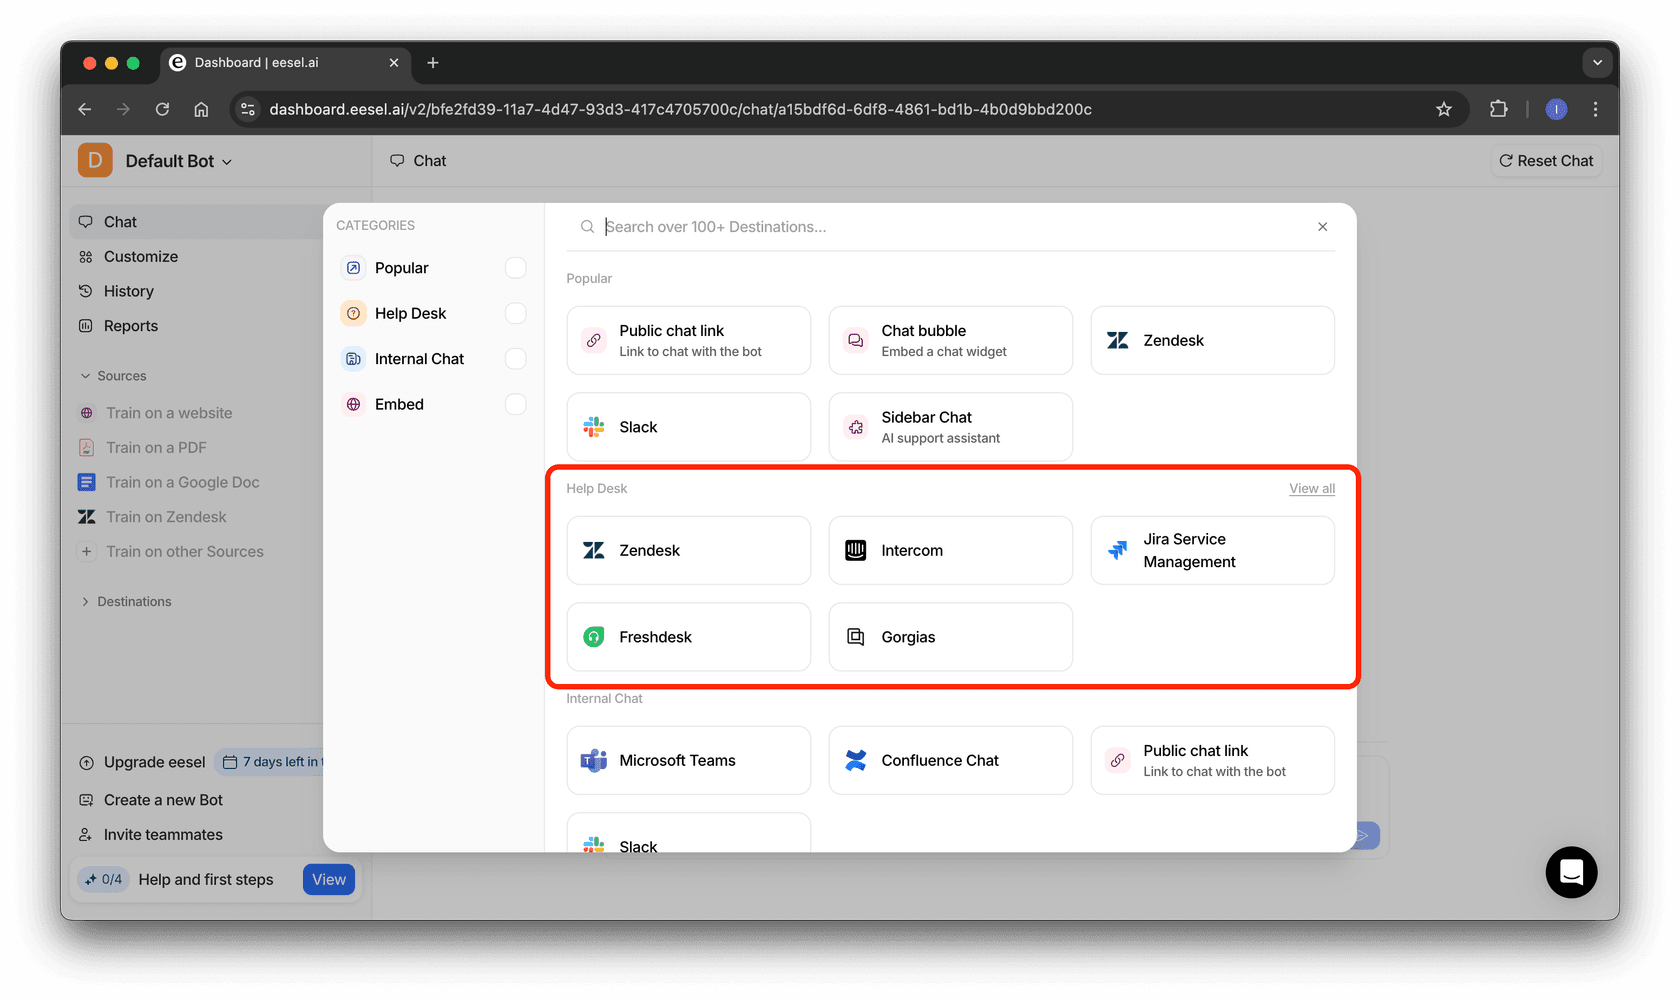Open the Sidebar Chat AI support assistant

950,427
